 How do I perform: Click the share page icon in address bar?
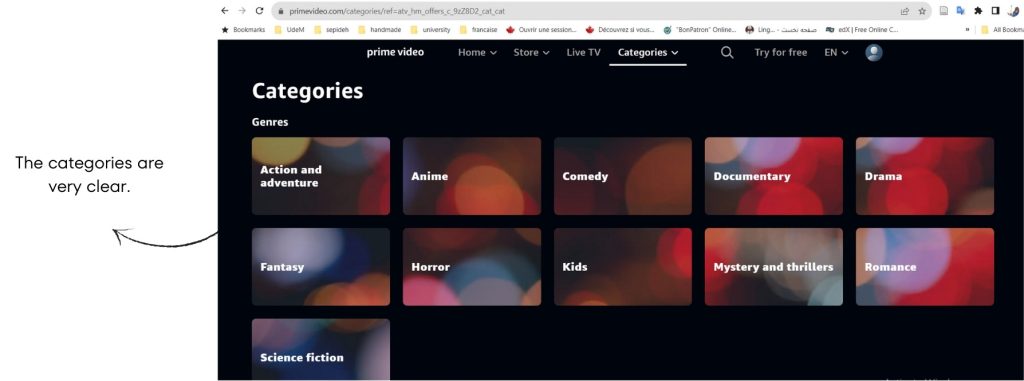pyautogui.click(x=904, y=11)
